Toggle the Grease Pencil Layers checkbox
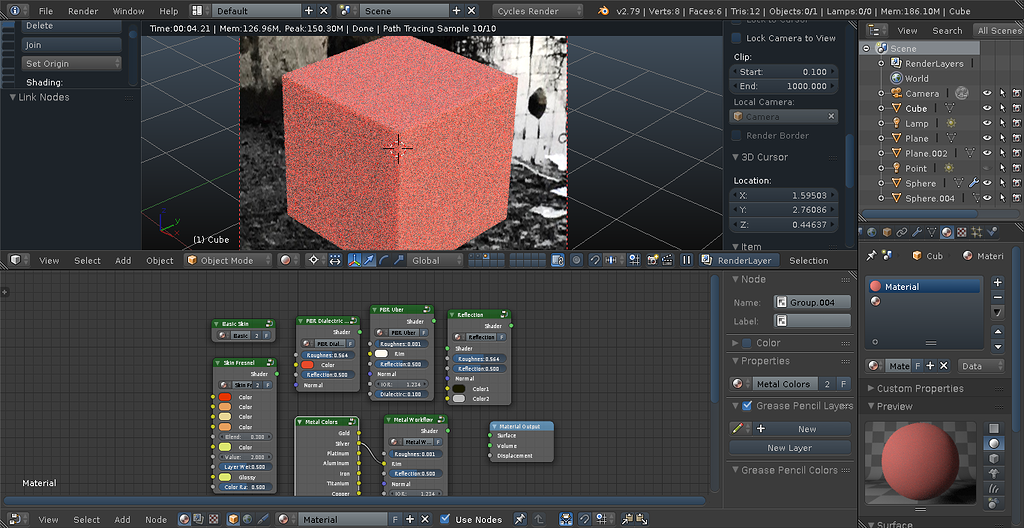The width and height of the screenshot is (1024, 528). pyautogui.click(x=746, y=406)
